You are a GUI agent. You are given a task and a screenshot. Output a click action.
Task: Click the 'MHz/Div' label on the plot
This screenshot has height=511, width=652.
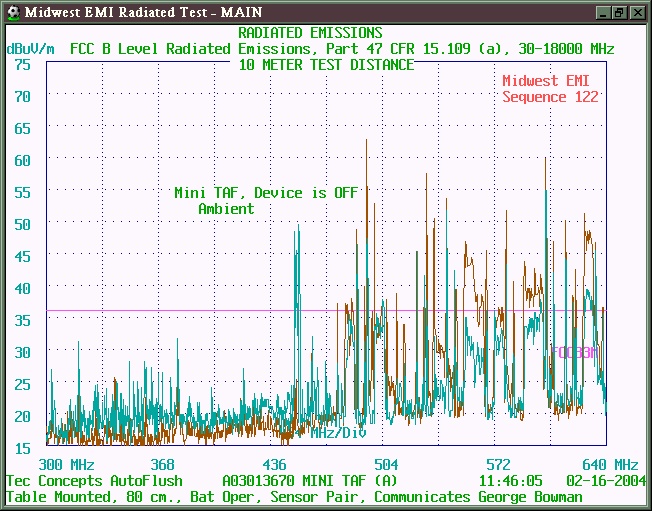click(x=336, y=433)
